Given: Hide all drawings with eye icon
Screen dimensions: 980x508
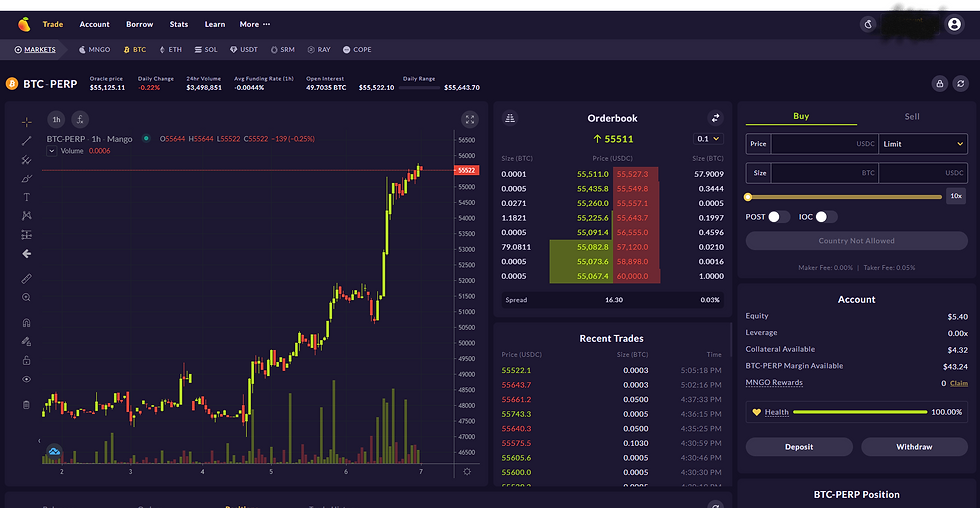Looking at the screenshot, I should click(x=26, y=379).
